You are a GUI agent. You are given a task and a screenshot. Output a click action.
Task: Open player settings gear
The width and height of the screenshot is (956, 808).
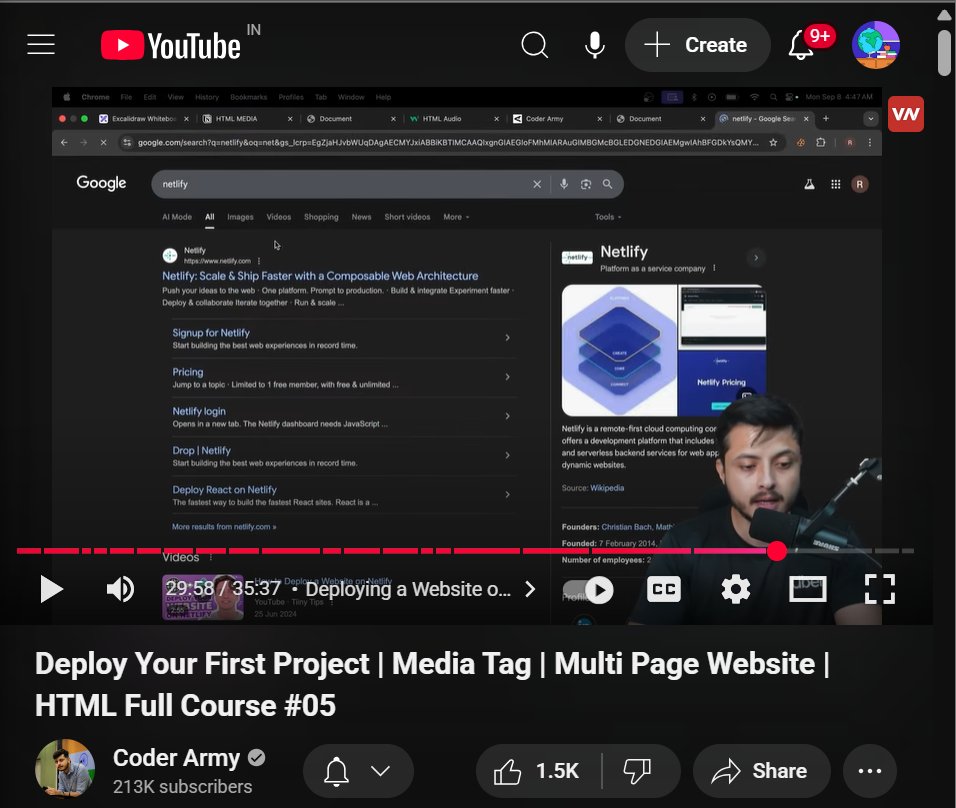(x=736, y=589)
